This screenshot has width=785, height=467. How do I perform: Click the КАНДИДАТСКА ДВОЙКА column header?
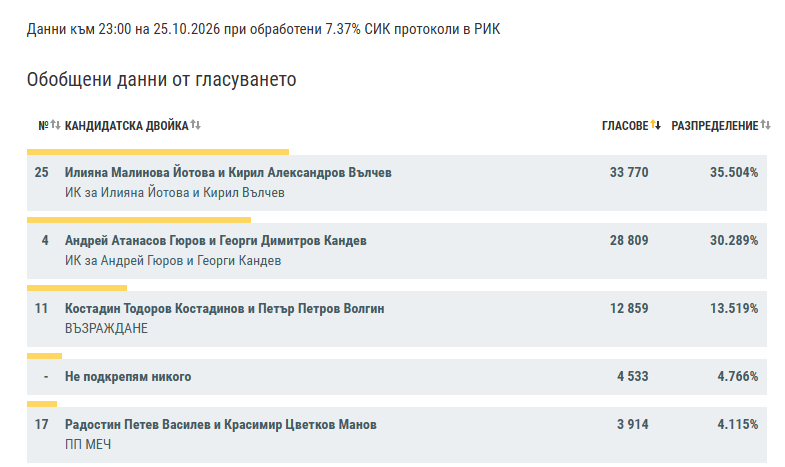pos(127,126)
